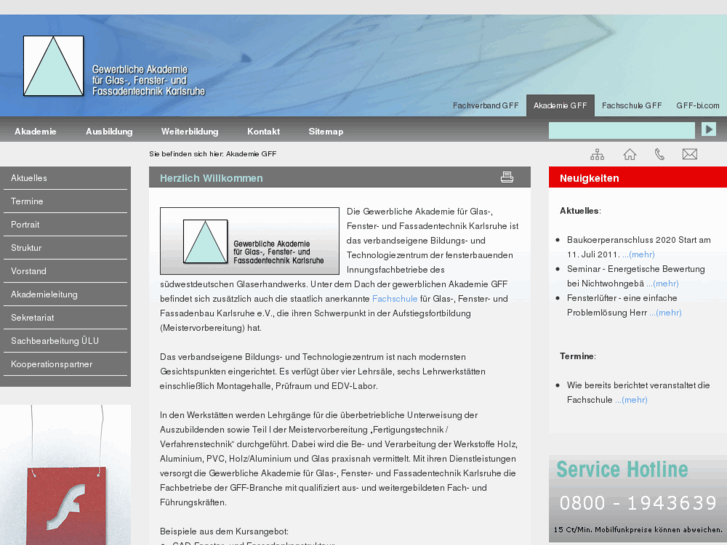The width and height of the screenshot is (727, 545).
Task: Switch to the Fachschule GFF tab
Action: click(631, 106)
